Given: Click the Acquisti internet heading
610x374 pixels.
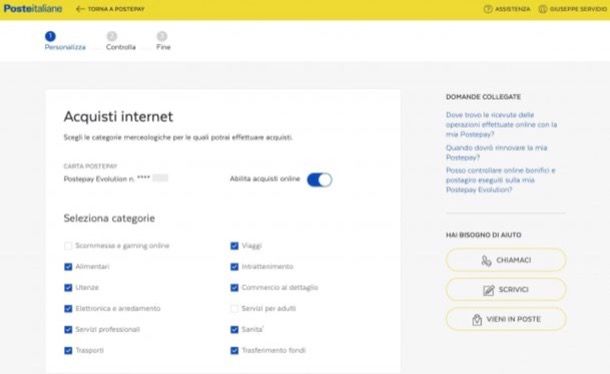Looking at the screenshot, I should pos(118,117).
